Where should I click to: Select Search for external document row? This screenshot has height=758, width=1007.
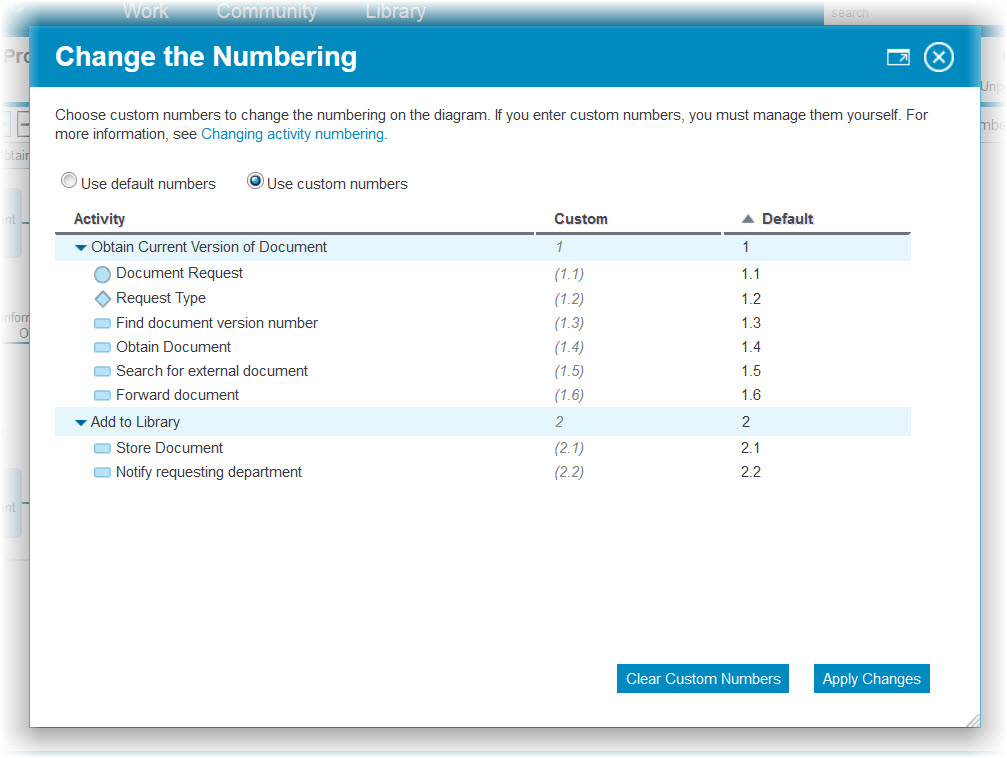coord(212,371)
